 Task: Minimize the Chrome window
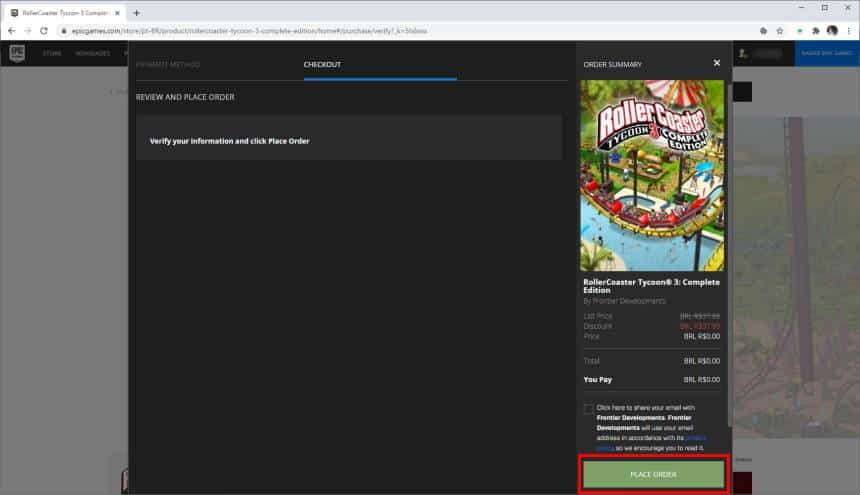pyautogui.click(x=801, y=8)
